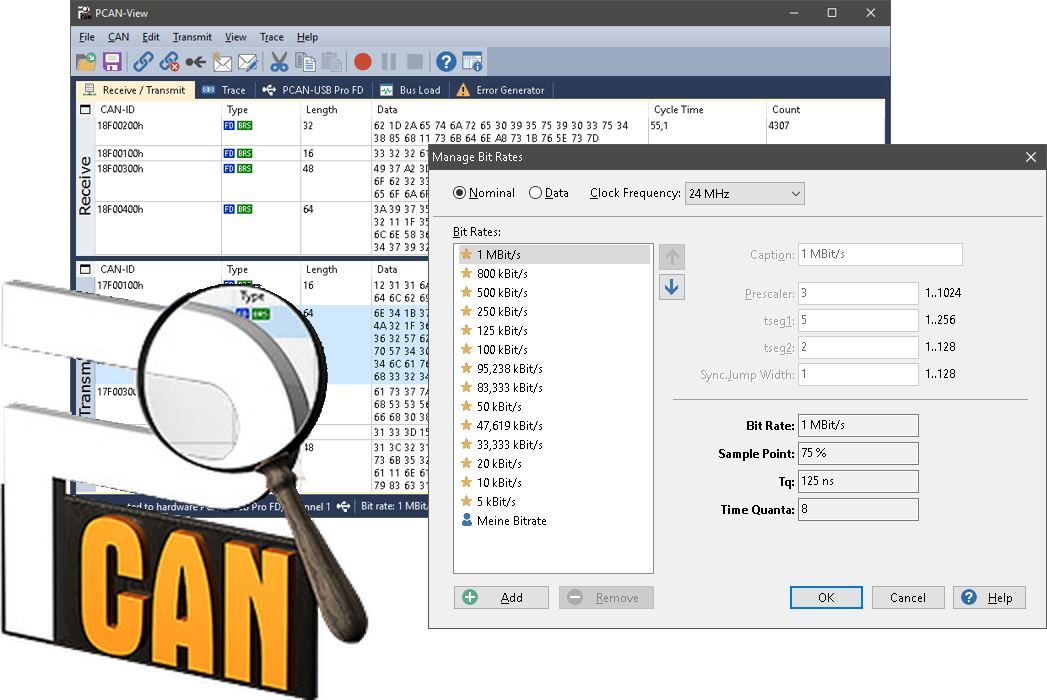Screen dimensions: 1047x700
Task: Switch to the PCAN-USB Pro FD tab
Action: tap(313, 90)
